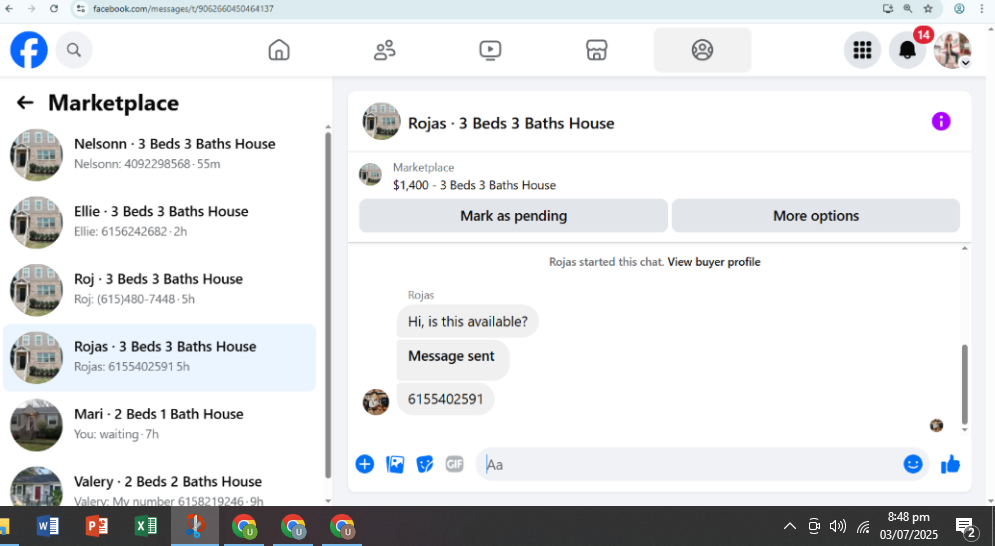Screen dimensions: 995x546
Task: Open emoji picker in message box
Action: (x=913, y=464)
